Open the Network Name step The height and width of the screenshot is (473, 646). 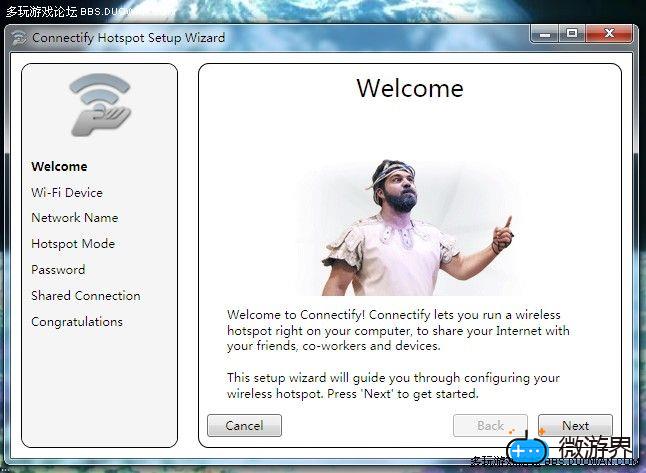(75, 218)
